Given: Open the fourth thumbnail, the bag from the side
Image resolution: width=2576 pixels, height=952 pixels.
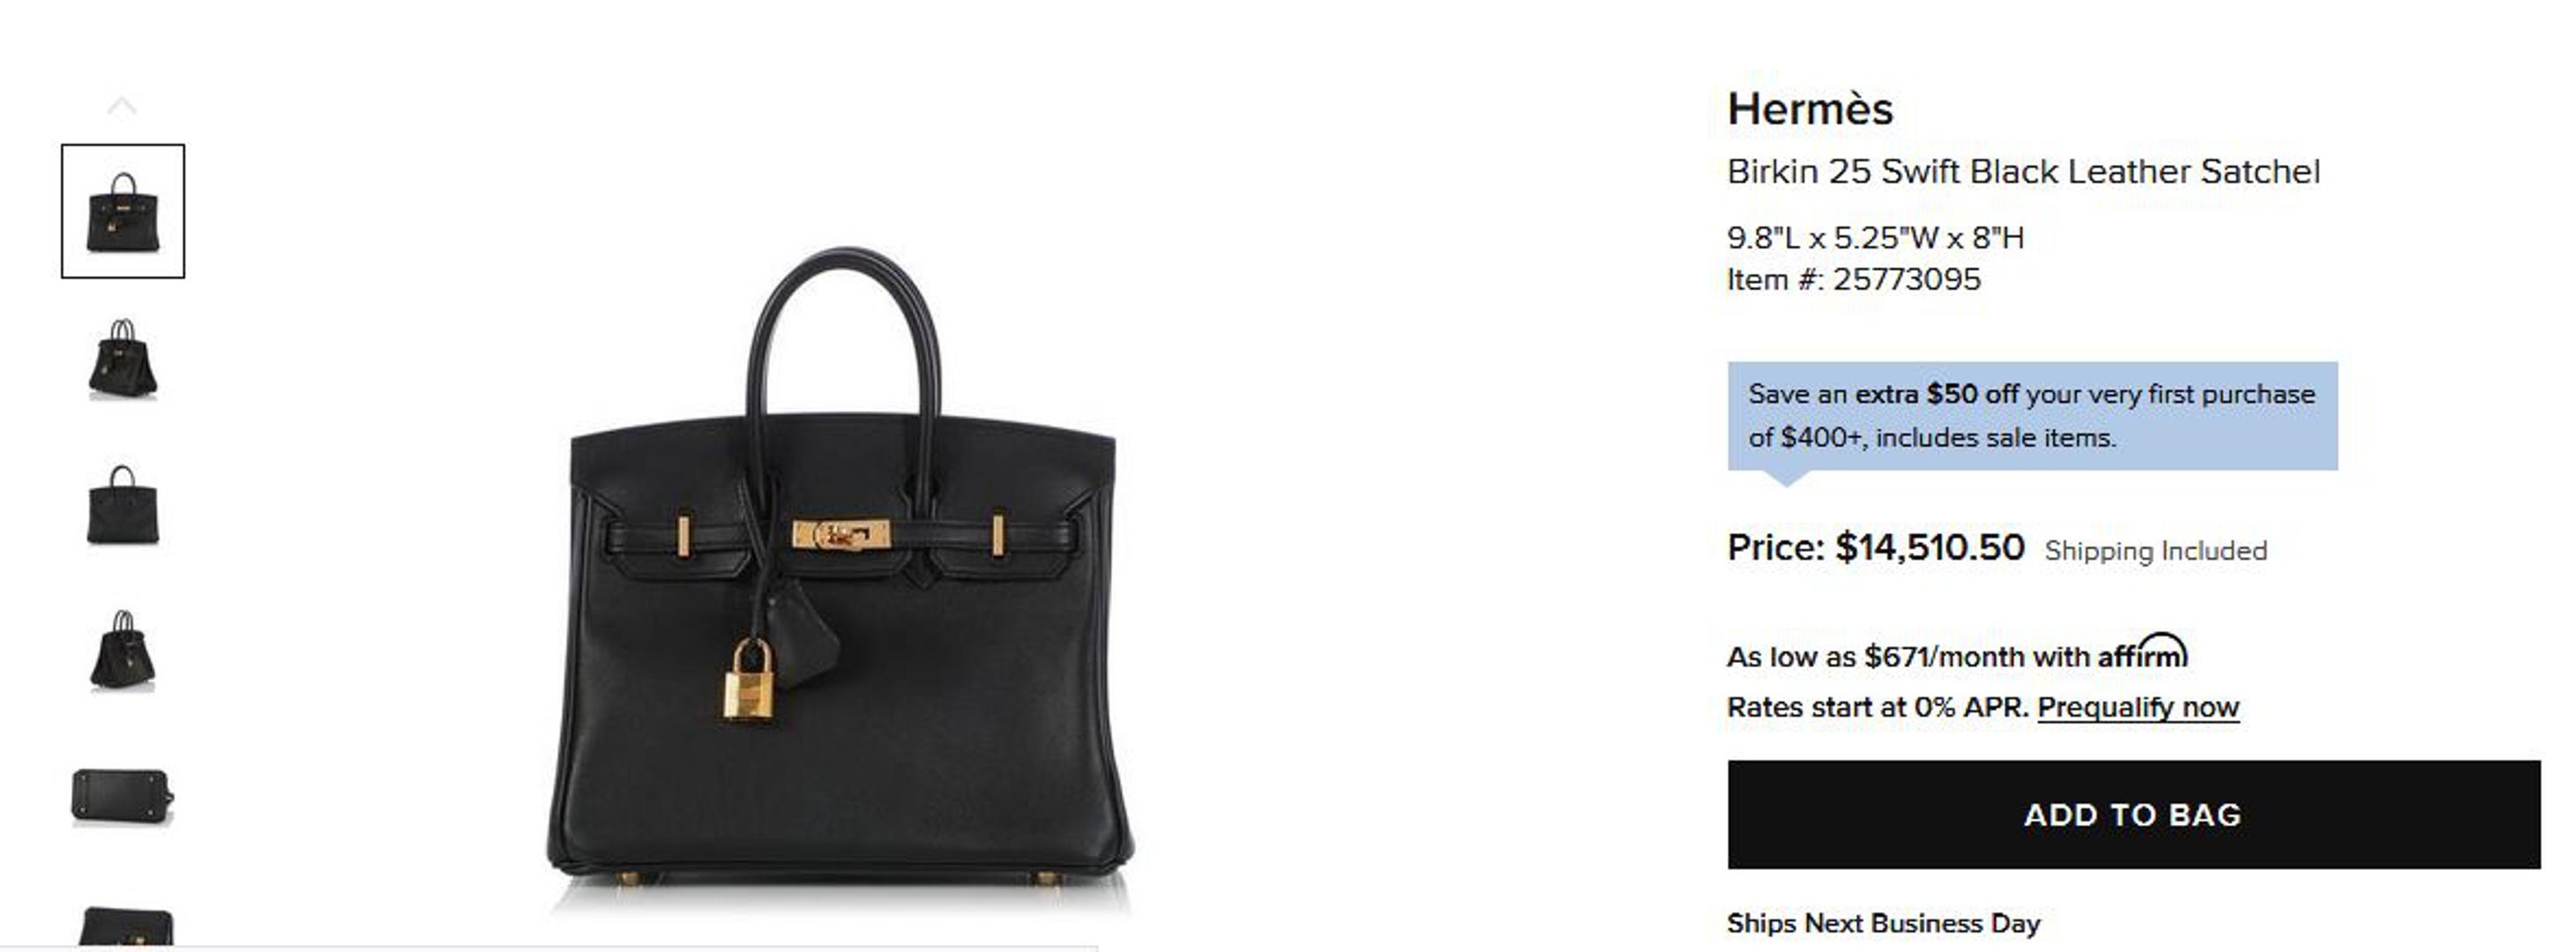Looking at the screenshot, I should pyautogui.click(x=123, y=651).
